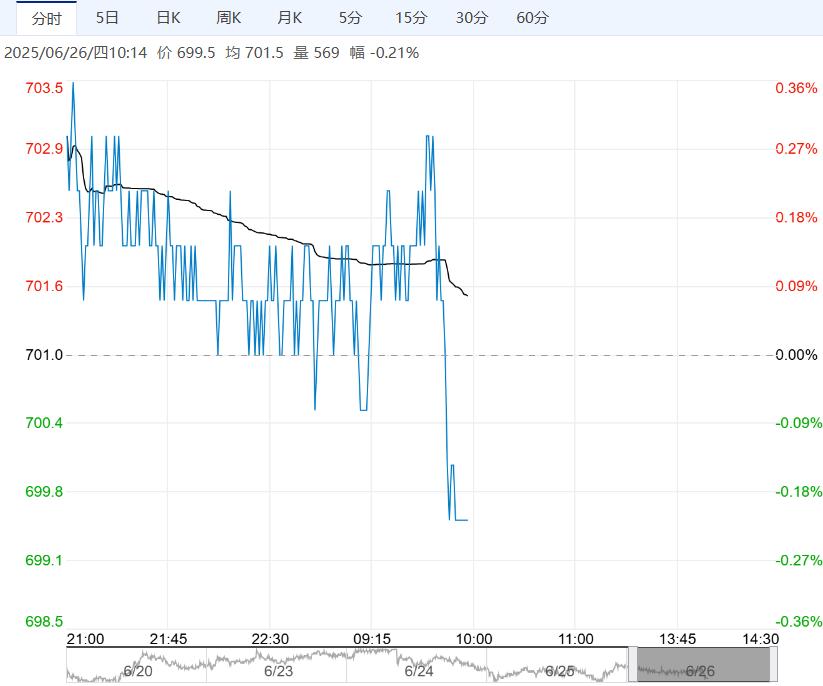Switch to the 月K monthly chart

coord(290,18)
